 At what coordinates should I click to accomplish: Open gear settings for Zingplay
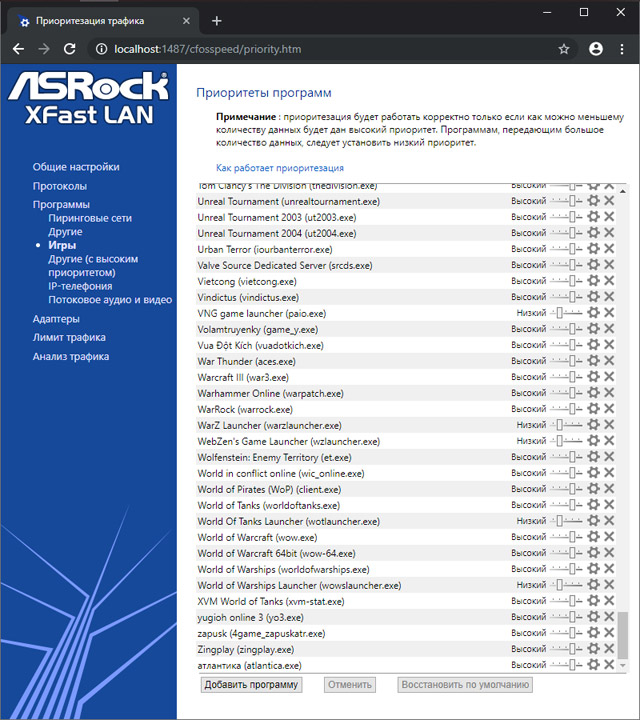pos(594,649)
